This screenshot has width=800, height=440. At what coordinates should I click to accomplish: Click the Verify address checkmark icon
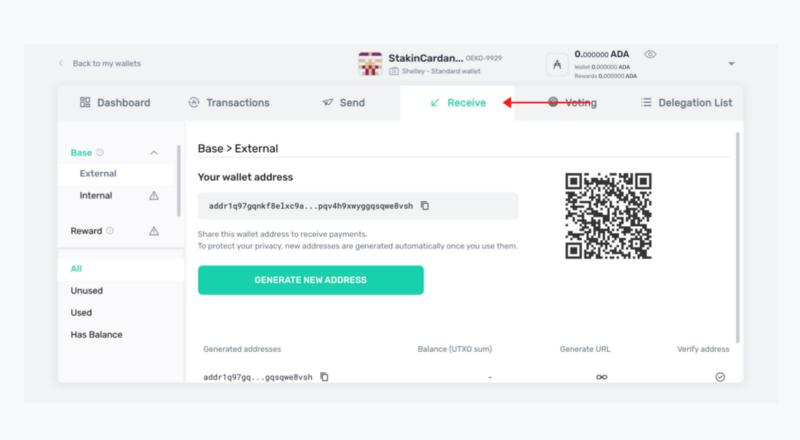(720, 377)
